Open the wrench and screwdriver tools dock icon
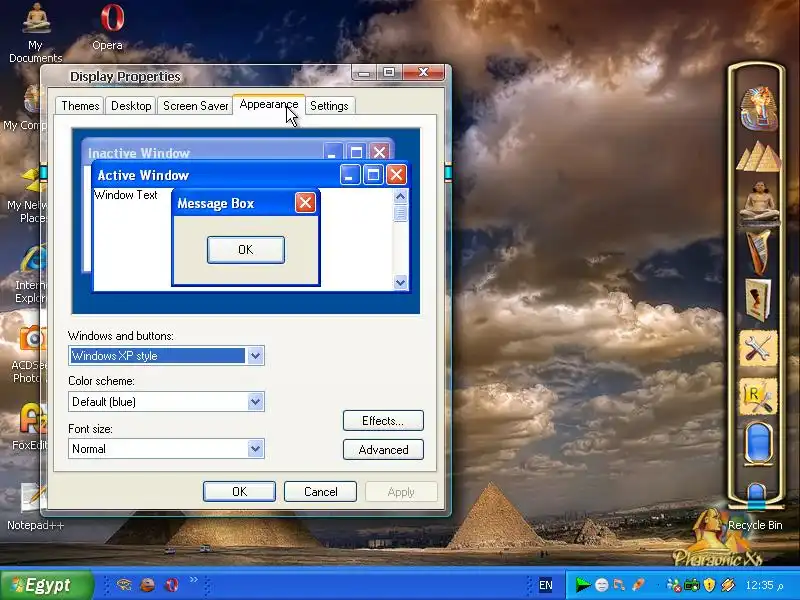The width and height of the screenshot is (800, 600). click(x=758, y=349)
